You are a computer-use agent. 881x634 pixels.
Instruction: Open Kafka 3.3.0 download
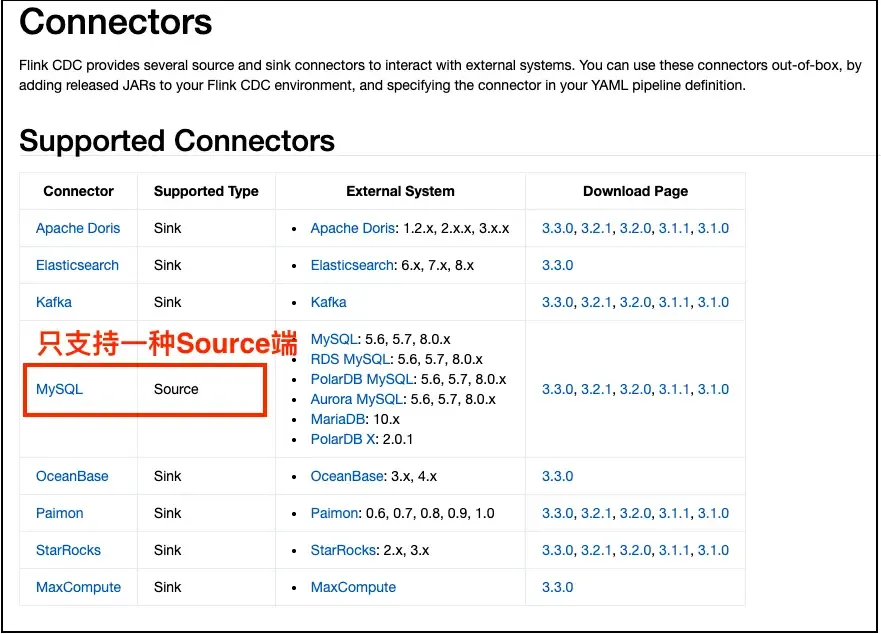[x=557, y=302]
